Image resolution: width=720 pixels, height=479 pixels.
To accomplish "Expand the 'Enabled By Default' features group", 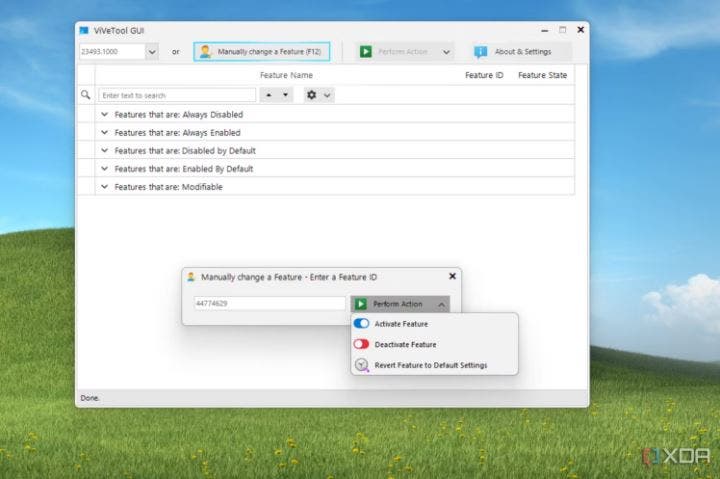I will (104, 169).
